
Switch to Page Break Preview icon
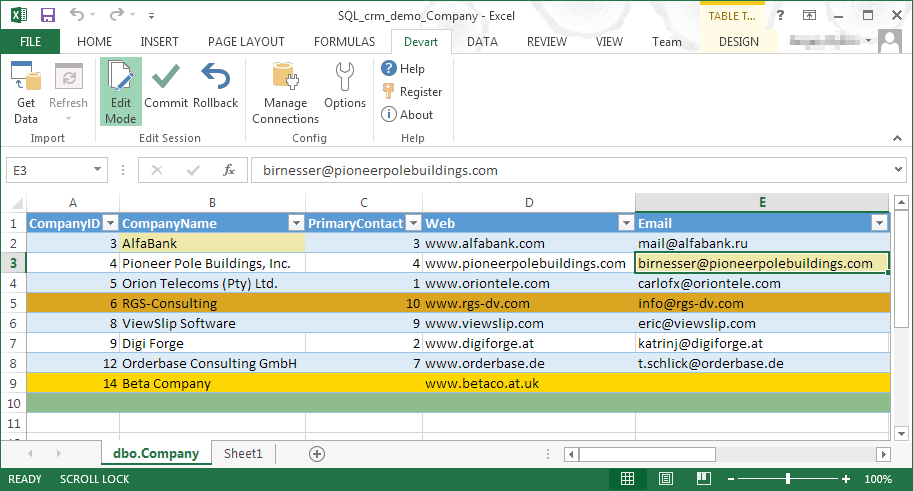(x=704, y=479)
